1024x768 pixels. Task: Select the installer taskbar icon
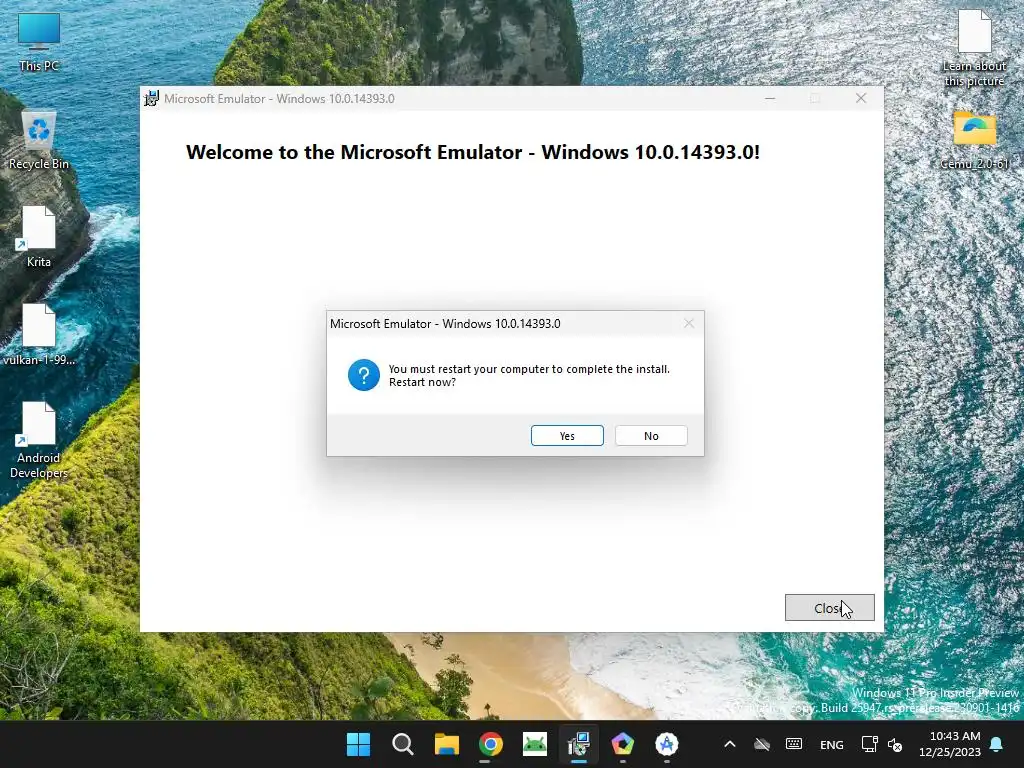coord(579,744)
